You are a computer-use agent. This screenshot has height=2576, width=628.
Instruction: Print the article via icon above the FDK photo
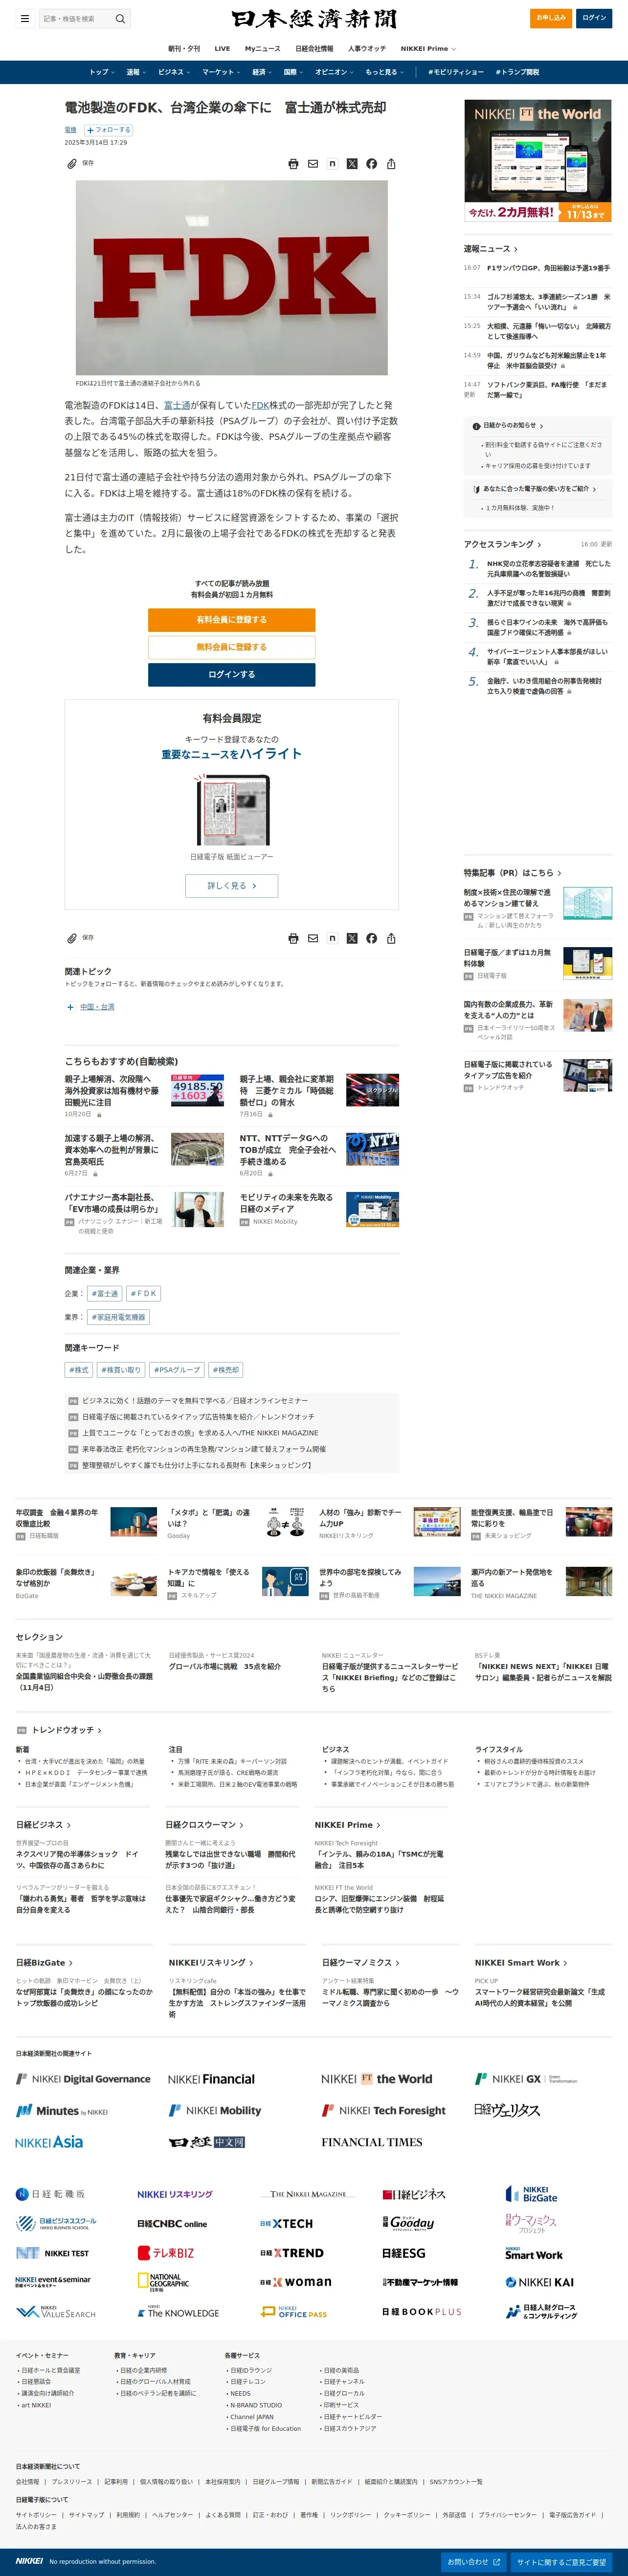point(293,164)
